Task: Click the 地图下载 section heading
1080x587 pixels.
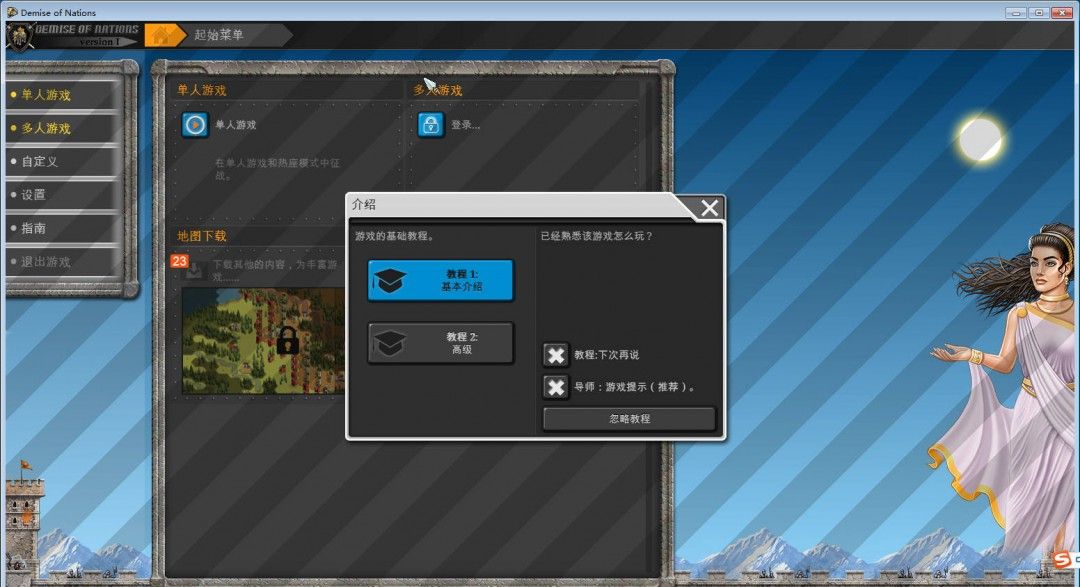Action: (202, 236)
